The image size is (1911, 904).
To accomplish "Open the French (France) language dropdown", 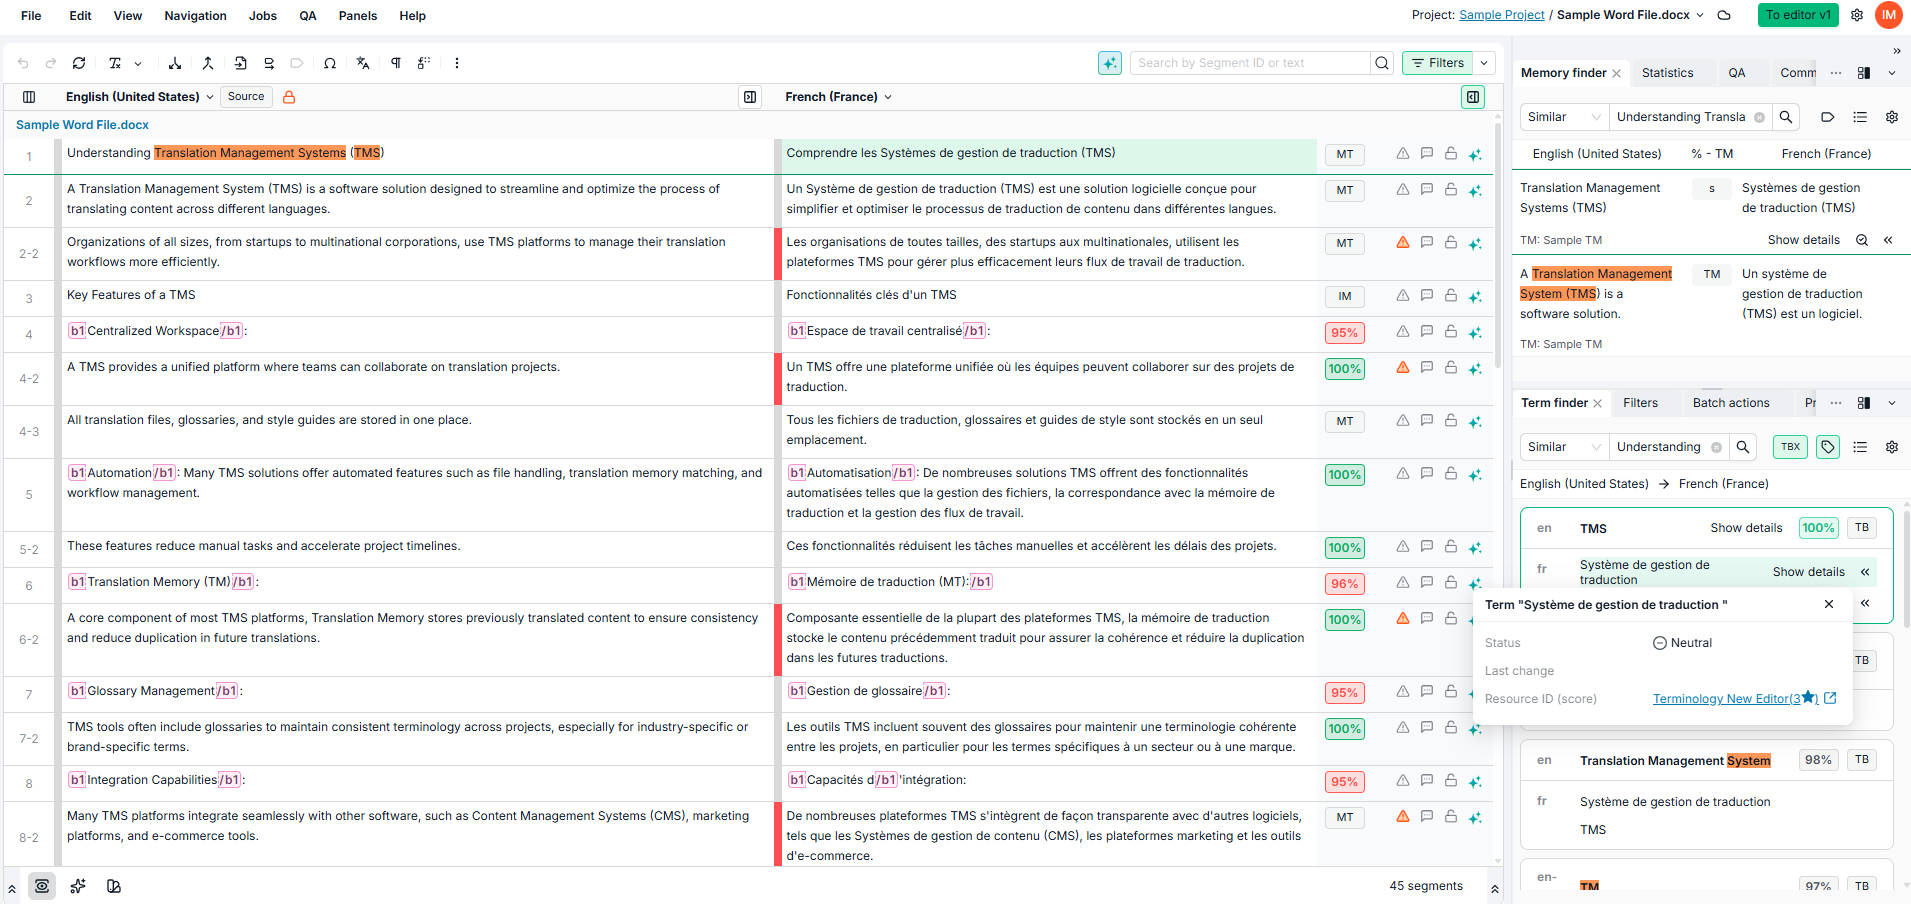I will coord(839,97).
